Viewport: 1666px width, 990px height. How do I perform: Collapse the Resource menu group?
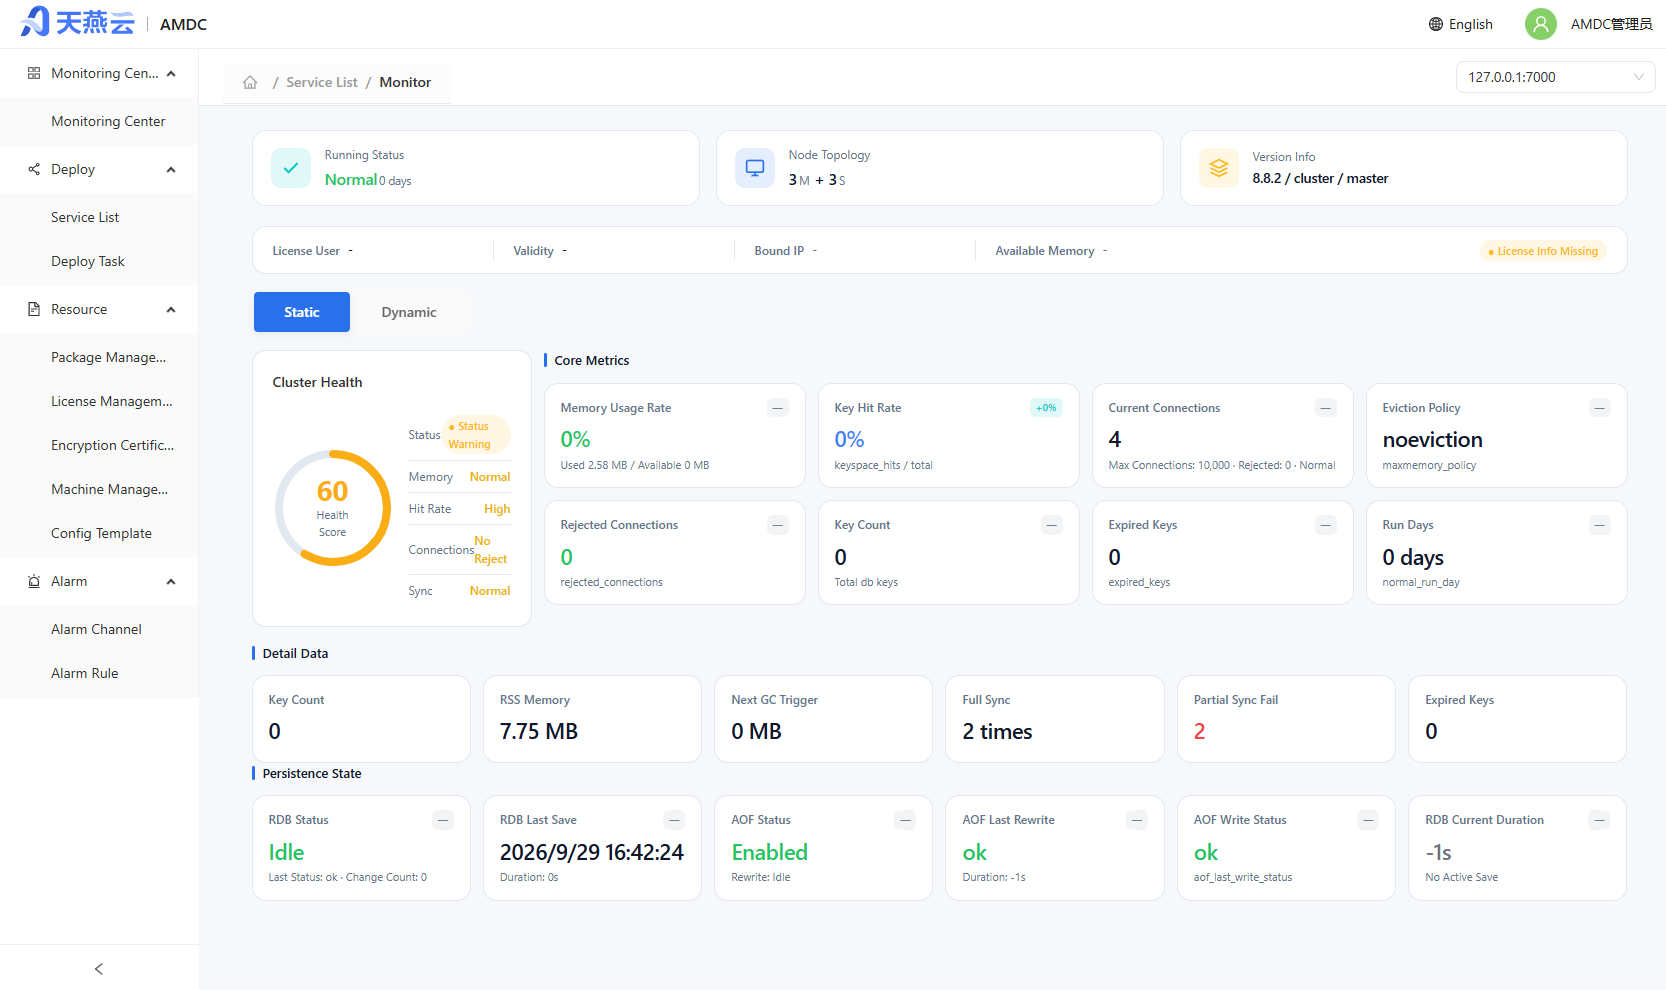99,309
